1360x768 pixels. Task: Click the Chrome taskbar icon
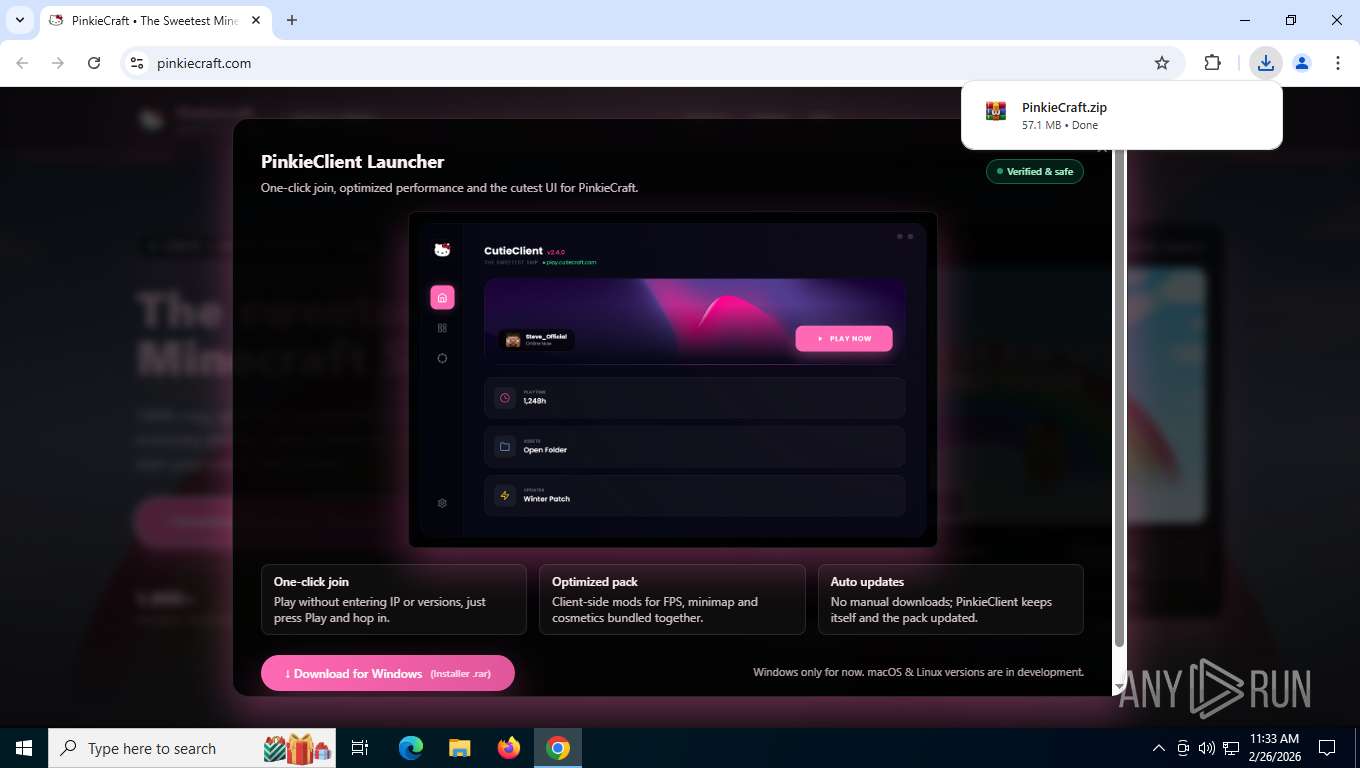[x=558, y=748]
